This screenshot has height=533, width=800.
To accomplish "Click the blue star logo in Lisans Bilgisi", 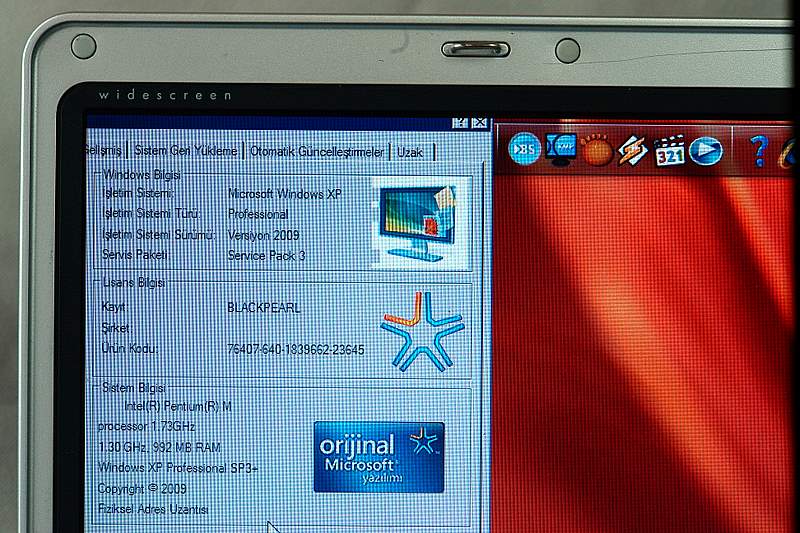I will [422, 332].
